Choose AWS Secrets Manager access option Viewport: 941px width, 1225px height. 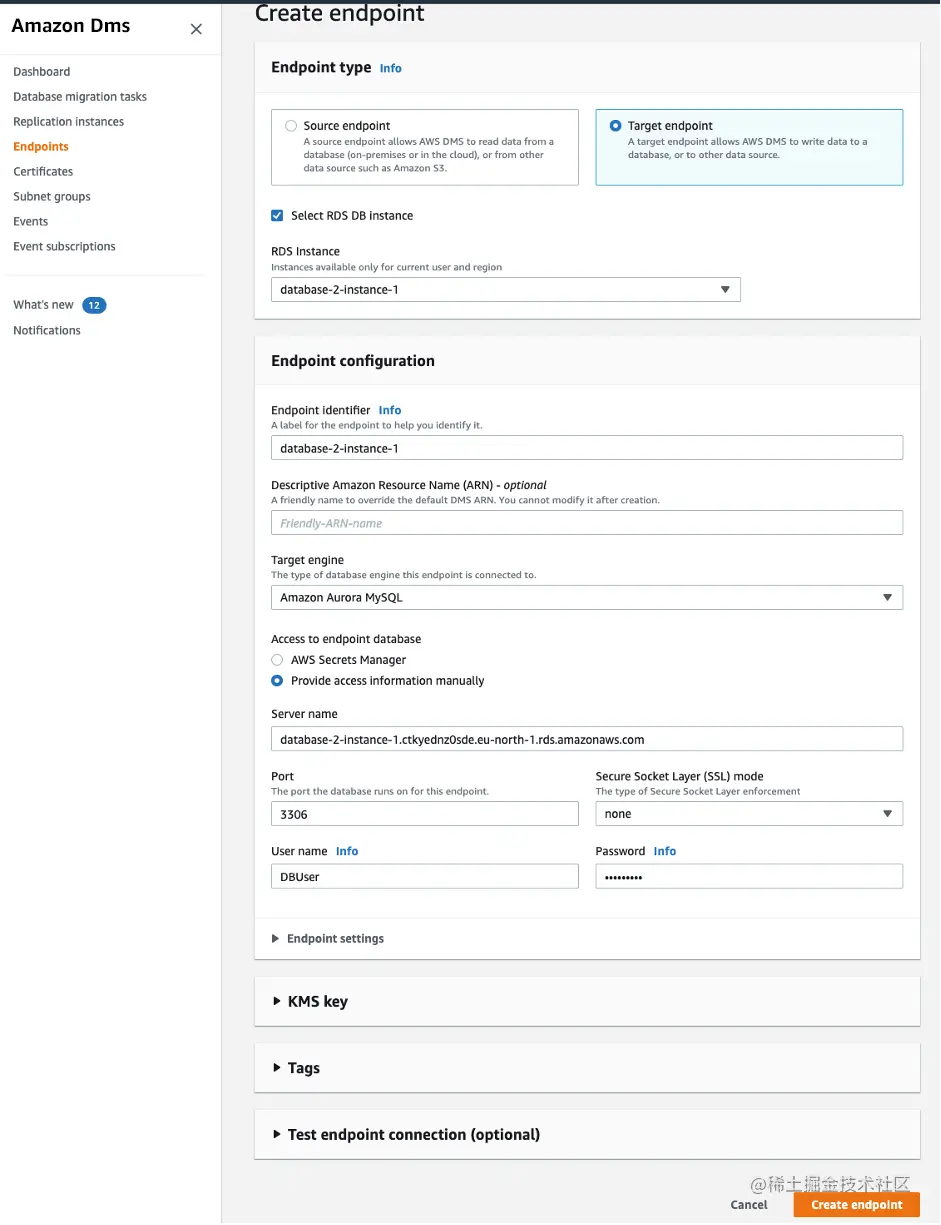click(x=277, y=660)
